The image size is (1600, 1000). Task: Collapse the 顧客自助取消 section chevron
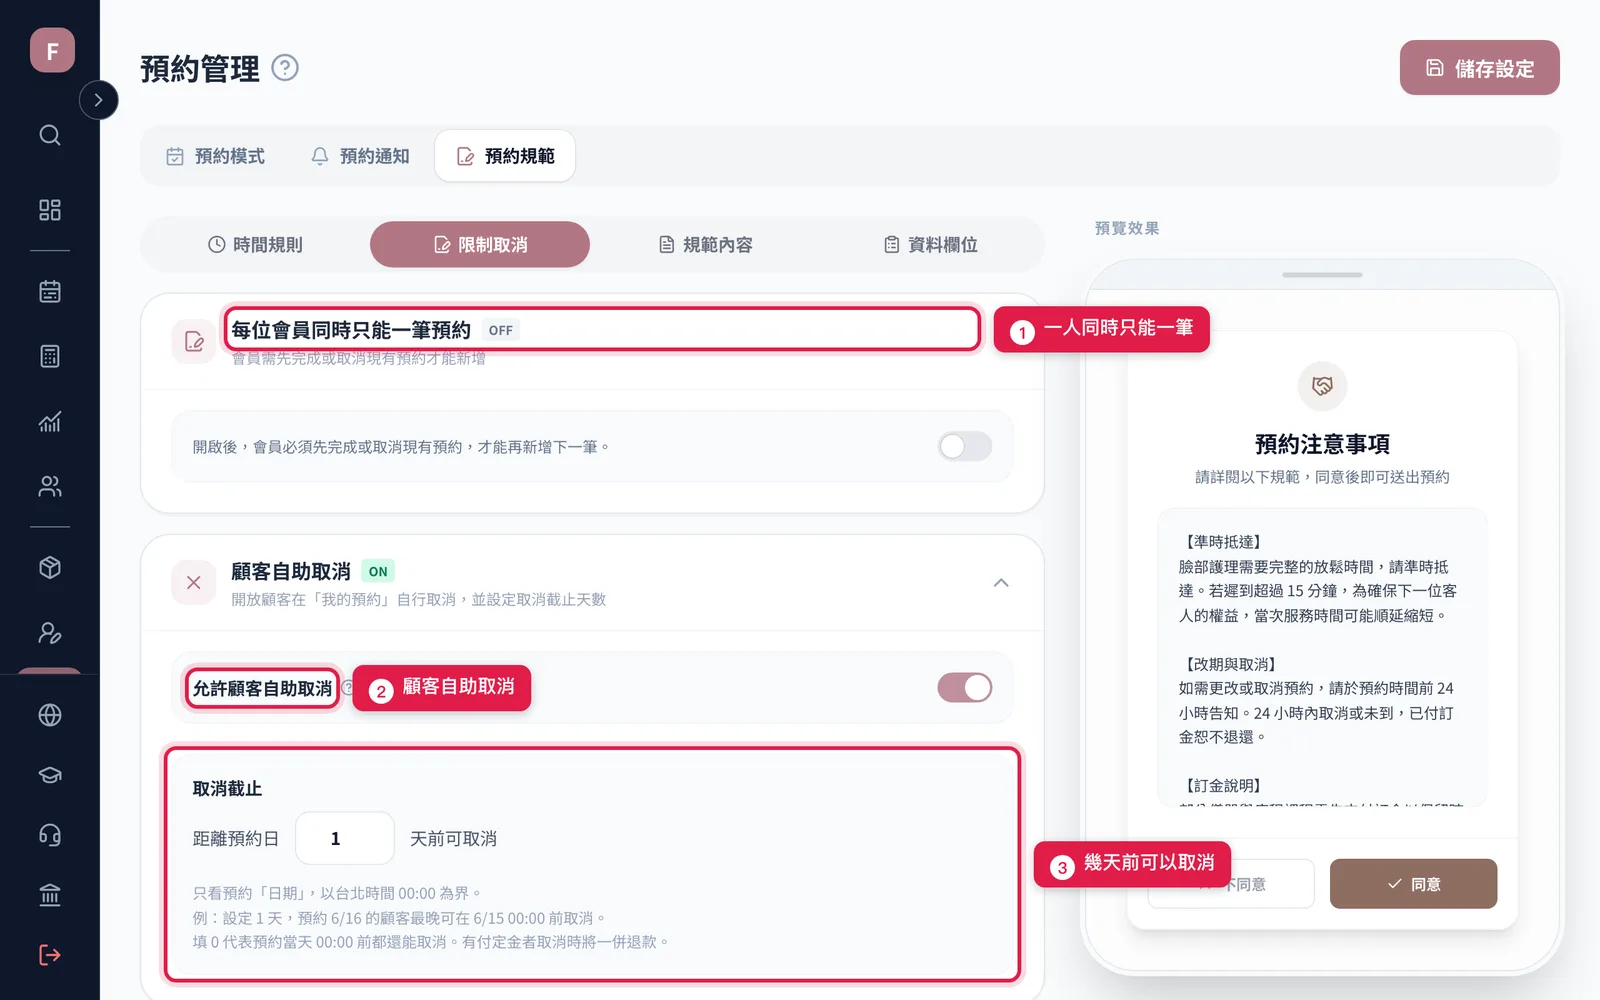pos(1001,583)
